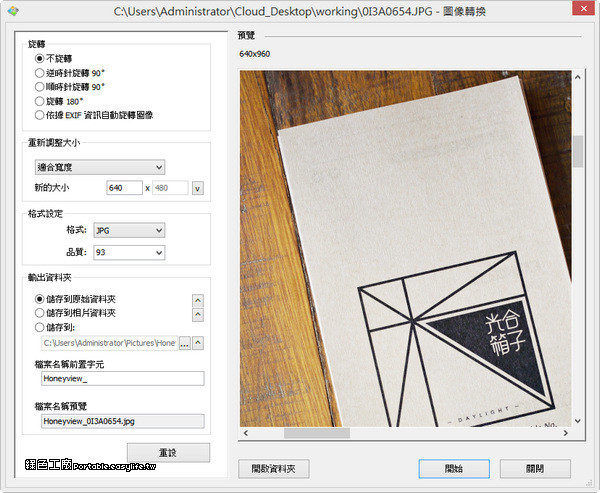Select the 儲存到: custom folder option
Viewport: 600px width, 493px height.
coord(55,327)
